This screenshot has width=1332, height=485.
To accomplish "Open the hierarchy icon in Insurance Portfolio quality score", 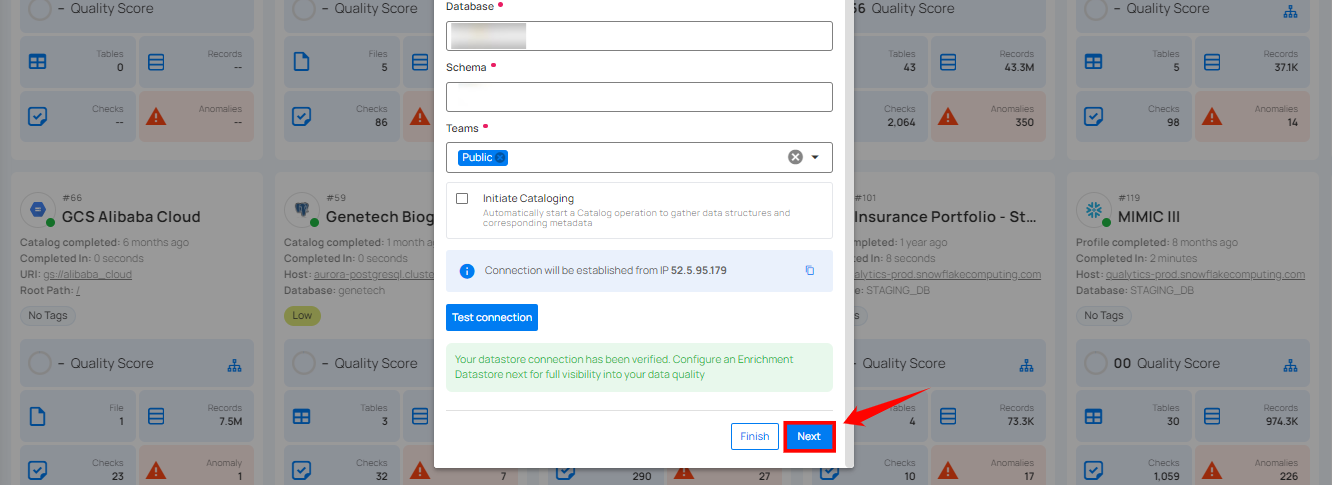I will click(1027, 364).
